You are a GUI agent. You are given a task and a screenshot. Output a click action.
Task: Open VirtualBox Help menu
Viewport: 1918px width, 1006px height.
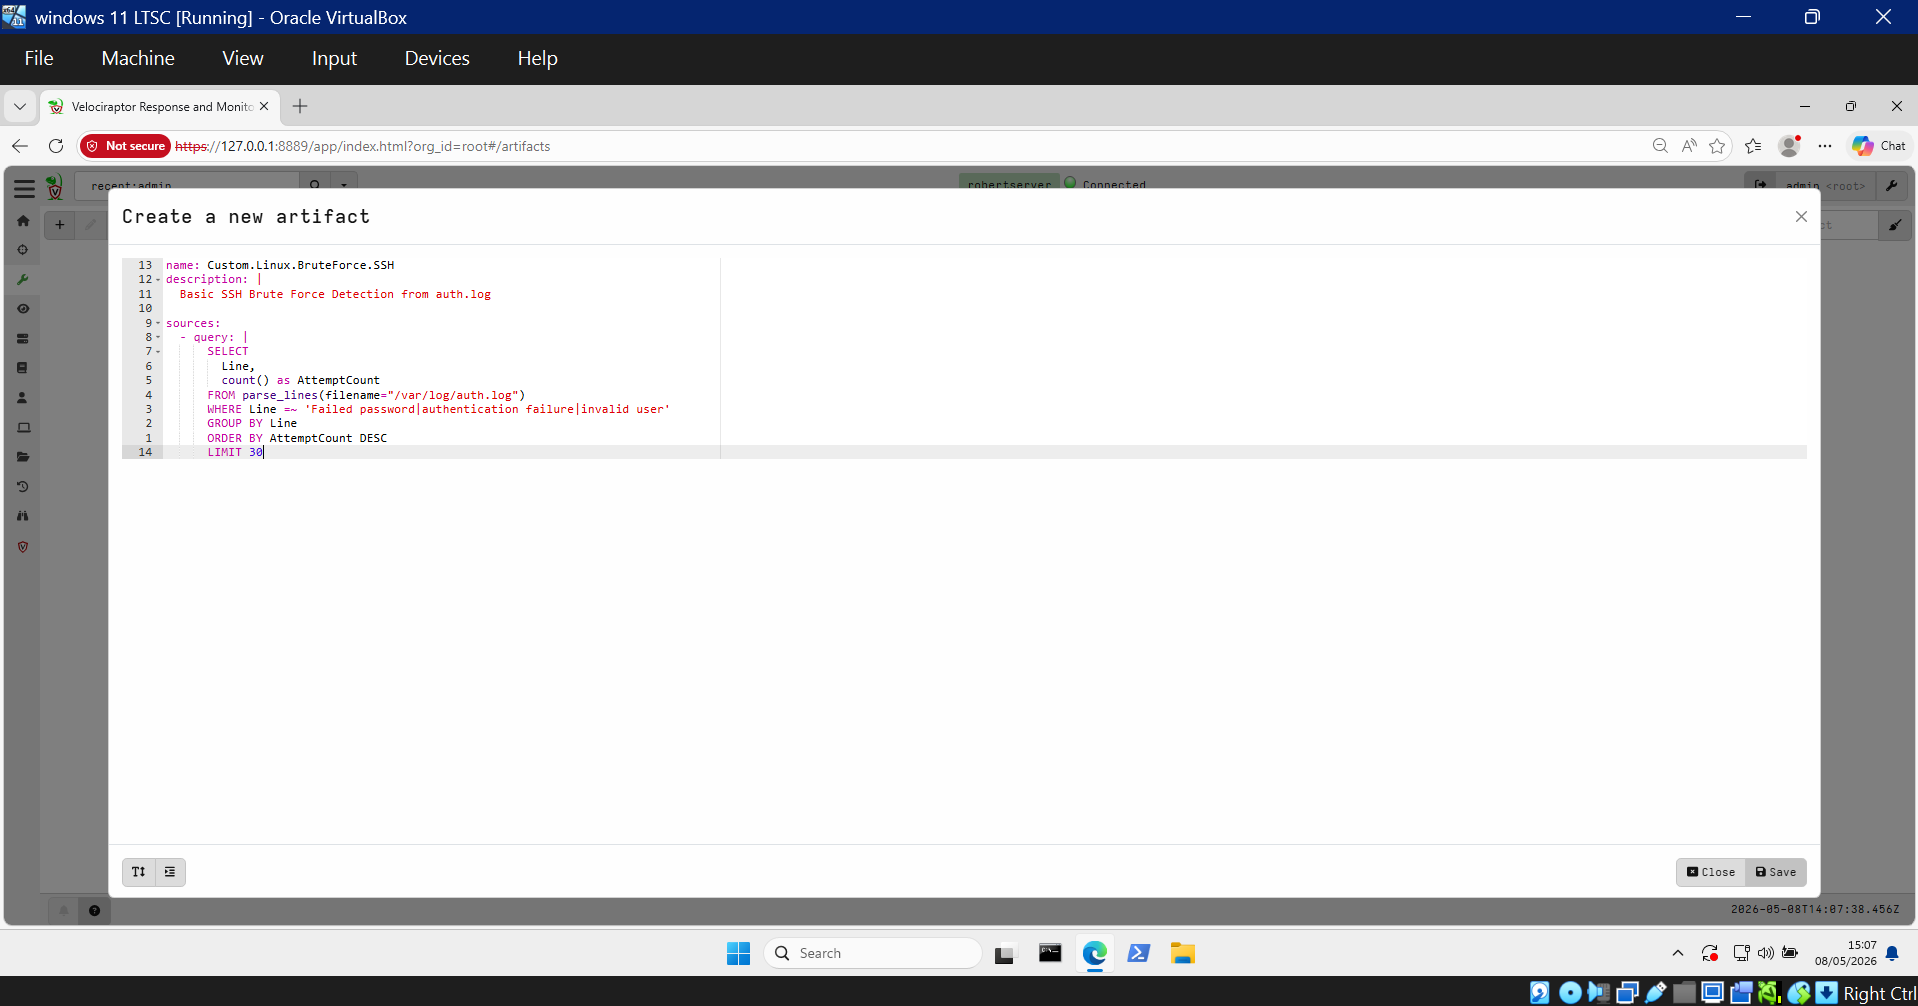coord(537,58)
